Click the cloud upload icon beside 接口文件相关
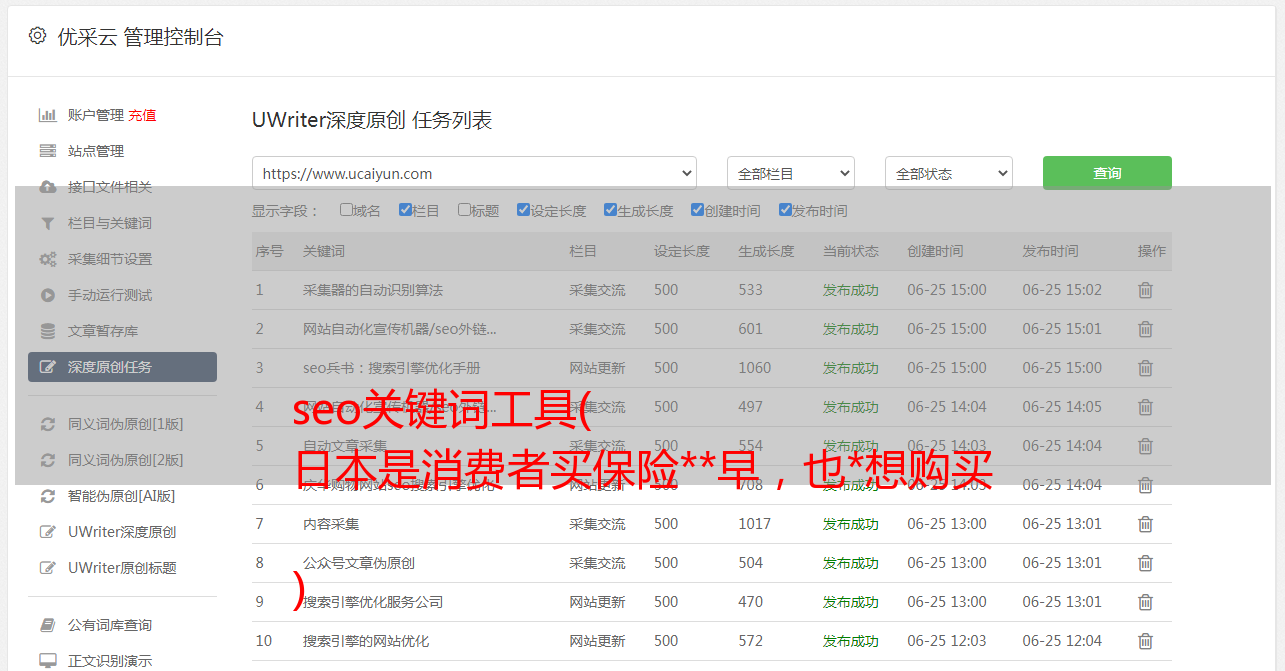 point(47,187)
